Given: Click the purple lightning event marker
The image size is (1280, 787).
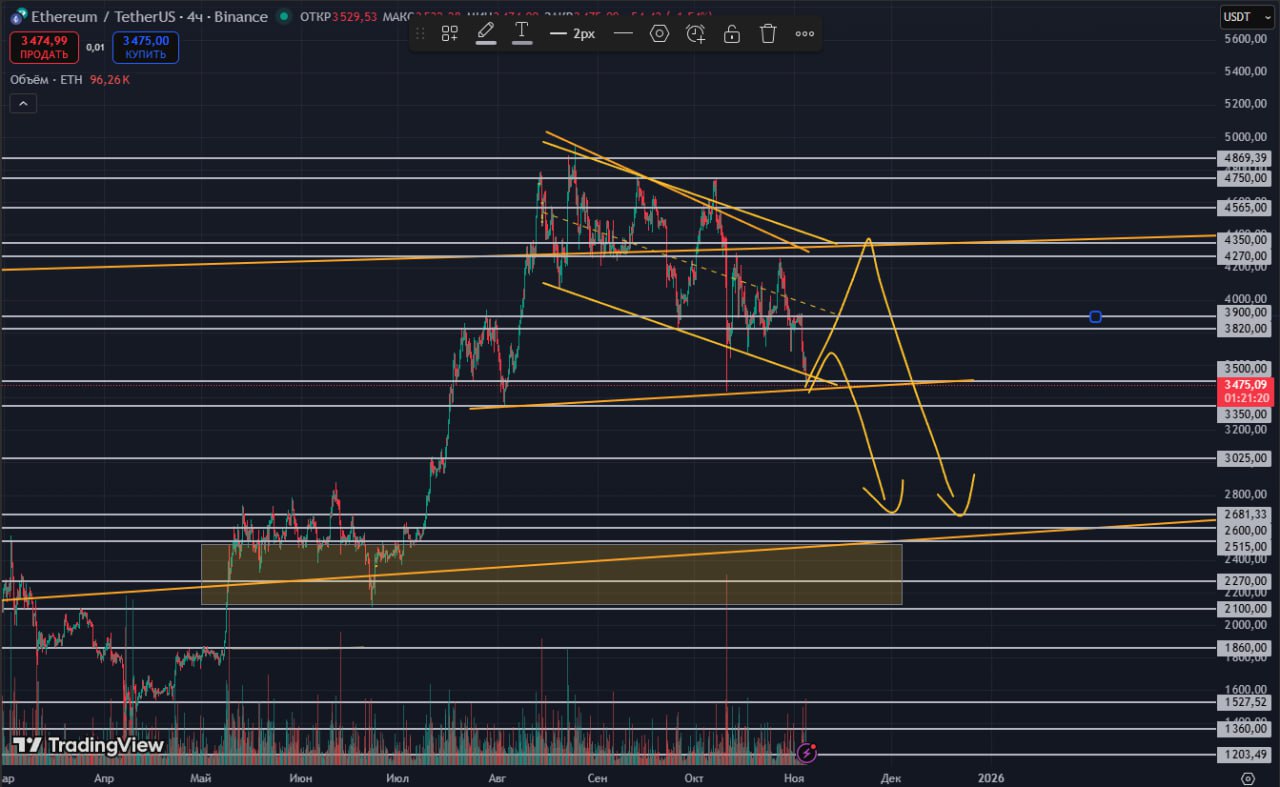Looking at the screenshot, I should (807, 751).
